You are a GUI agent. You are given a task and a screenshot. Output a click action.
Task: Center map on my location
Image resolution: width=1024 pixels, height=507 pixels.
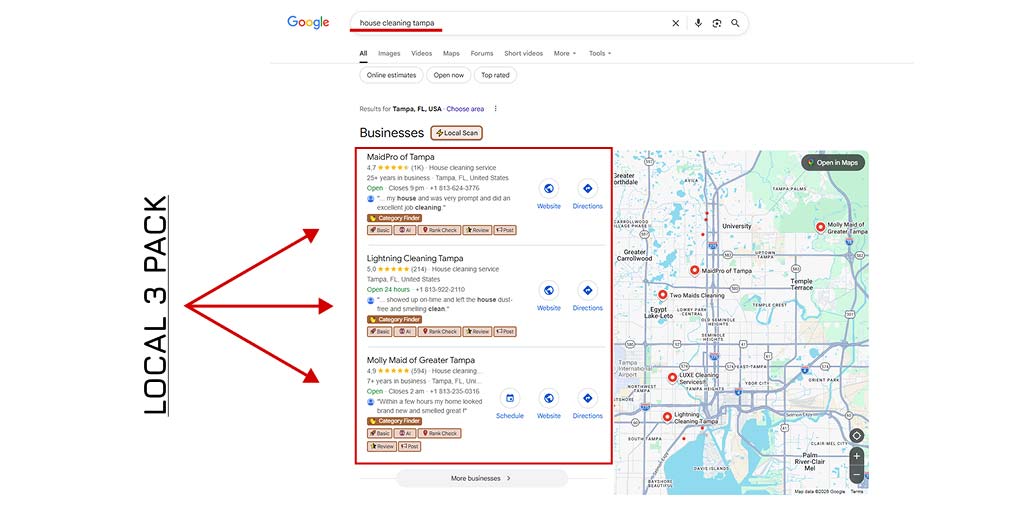point(857,435)
